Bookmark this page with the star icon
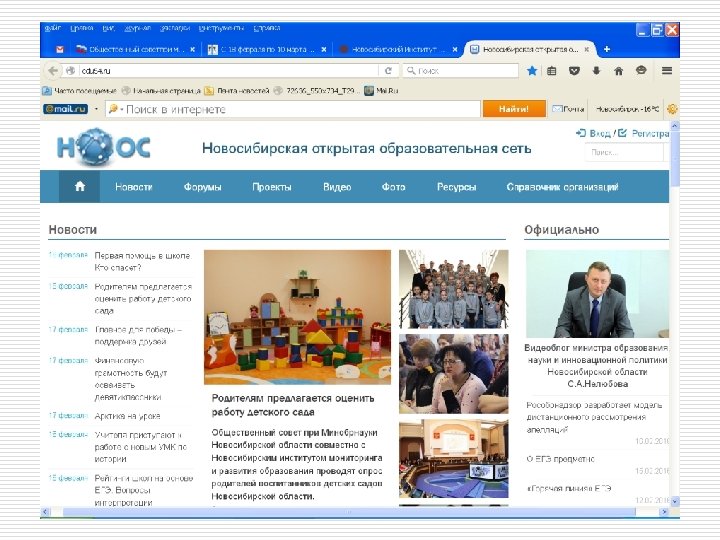The height and width of the screenshot is (540, 720). (x=532, y=71)
